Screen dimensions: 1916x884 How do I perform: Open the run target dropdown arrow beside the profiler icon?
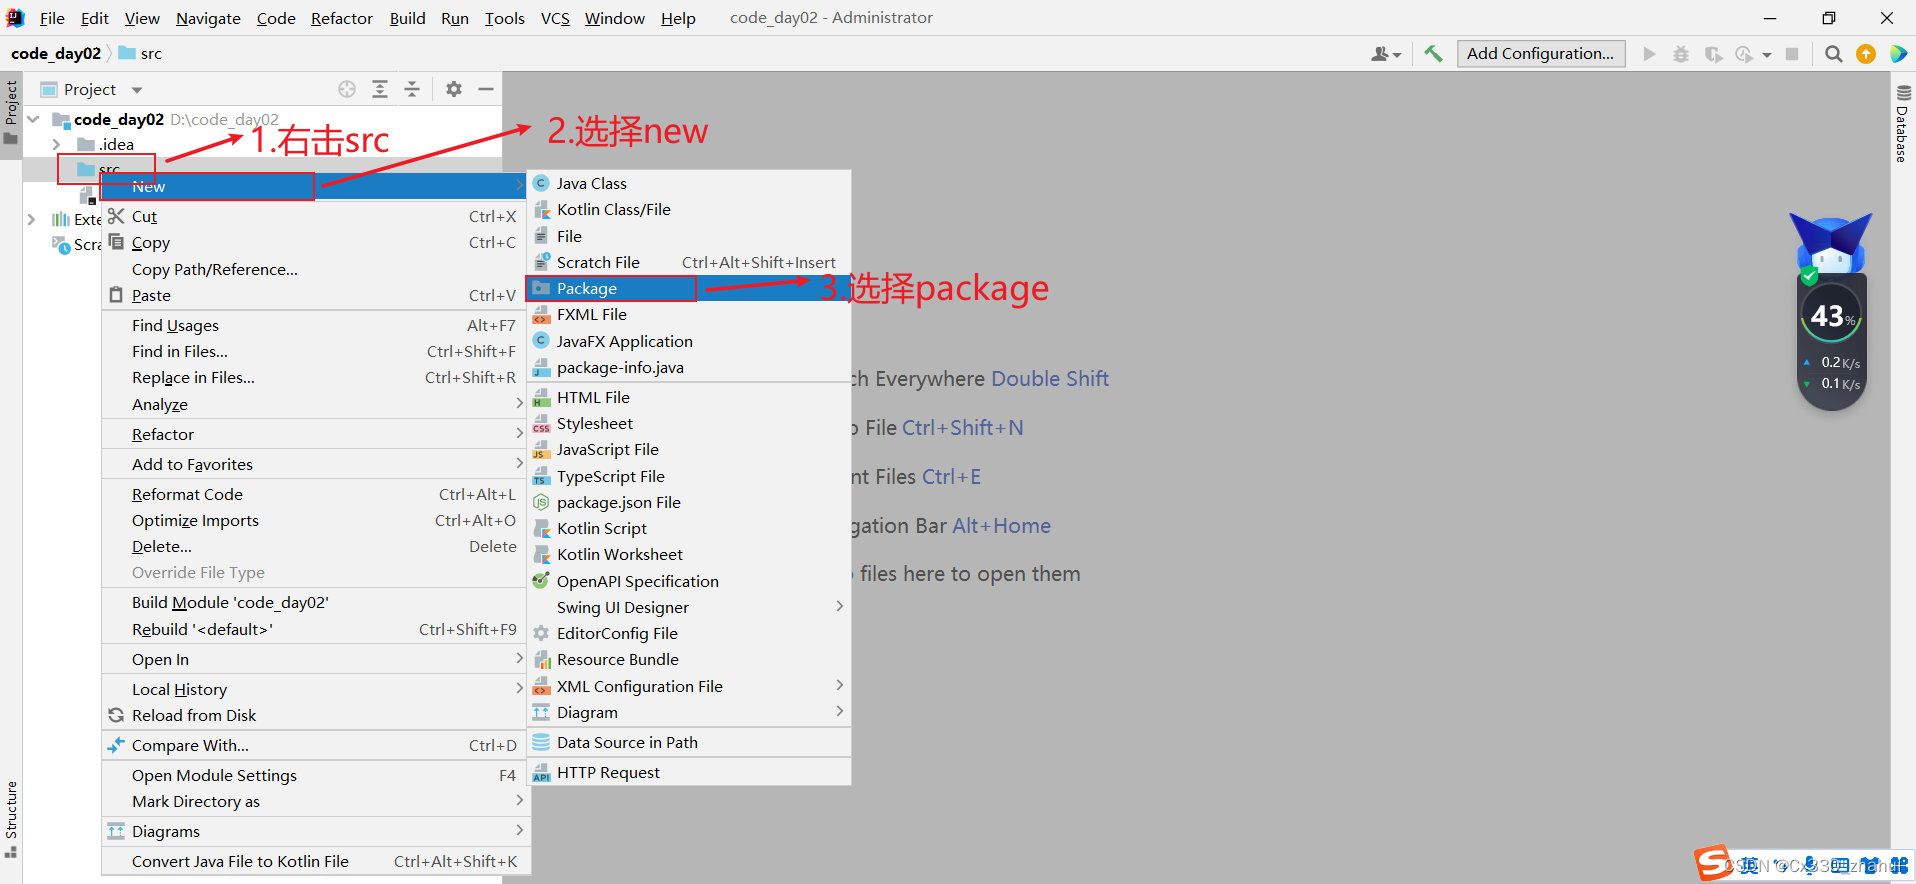pyautogui.click(x=1767, y=55)
